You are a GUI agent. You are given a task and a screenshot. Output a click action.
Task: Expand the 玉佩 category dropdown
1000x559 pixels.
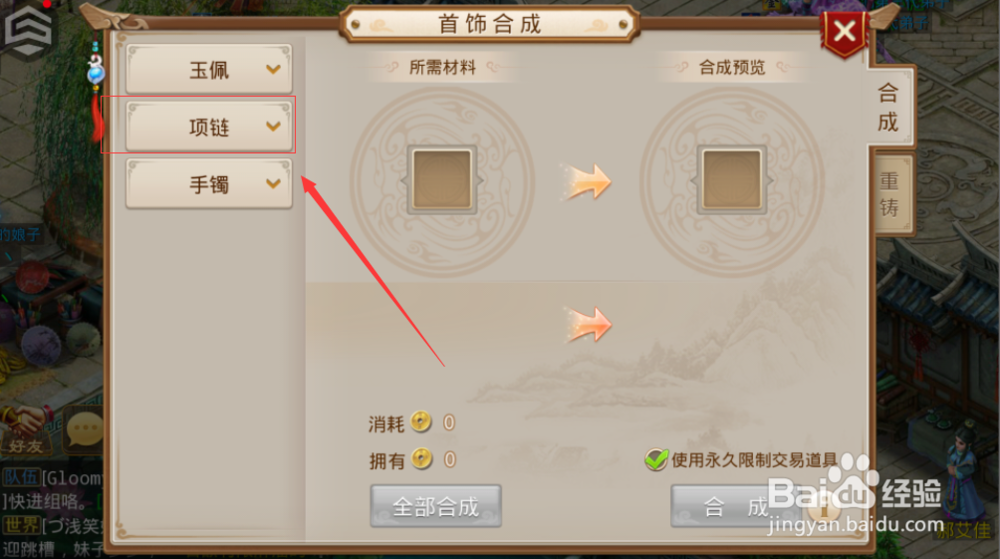coord(209,69)
